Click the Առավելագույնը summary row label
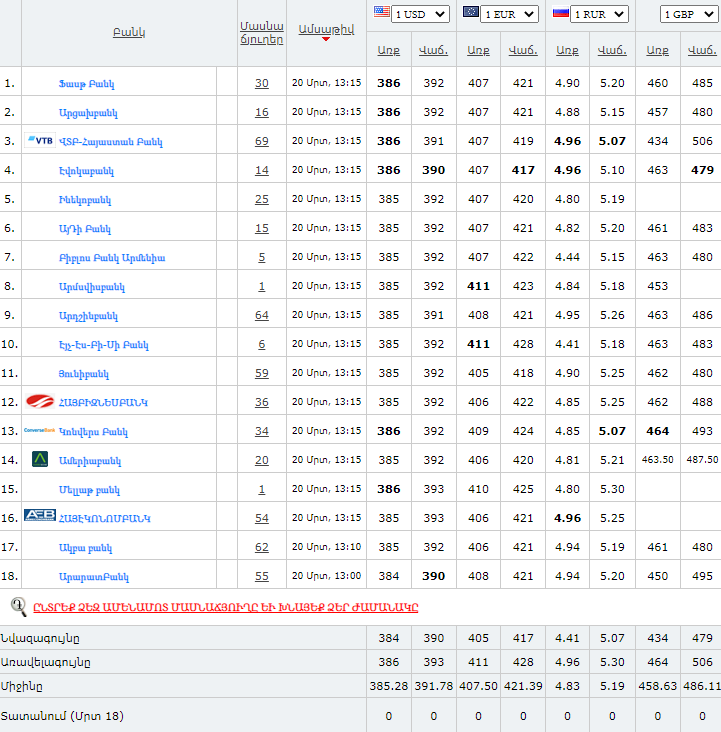The width and height of the screenshot is (721, 732). (46, 662)
